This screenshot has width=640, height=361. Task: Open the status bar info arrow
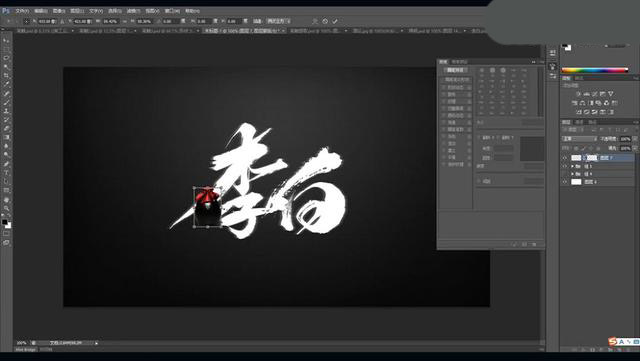96,343
